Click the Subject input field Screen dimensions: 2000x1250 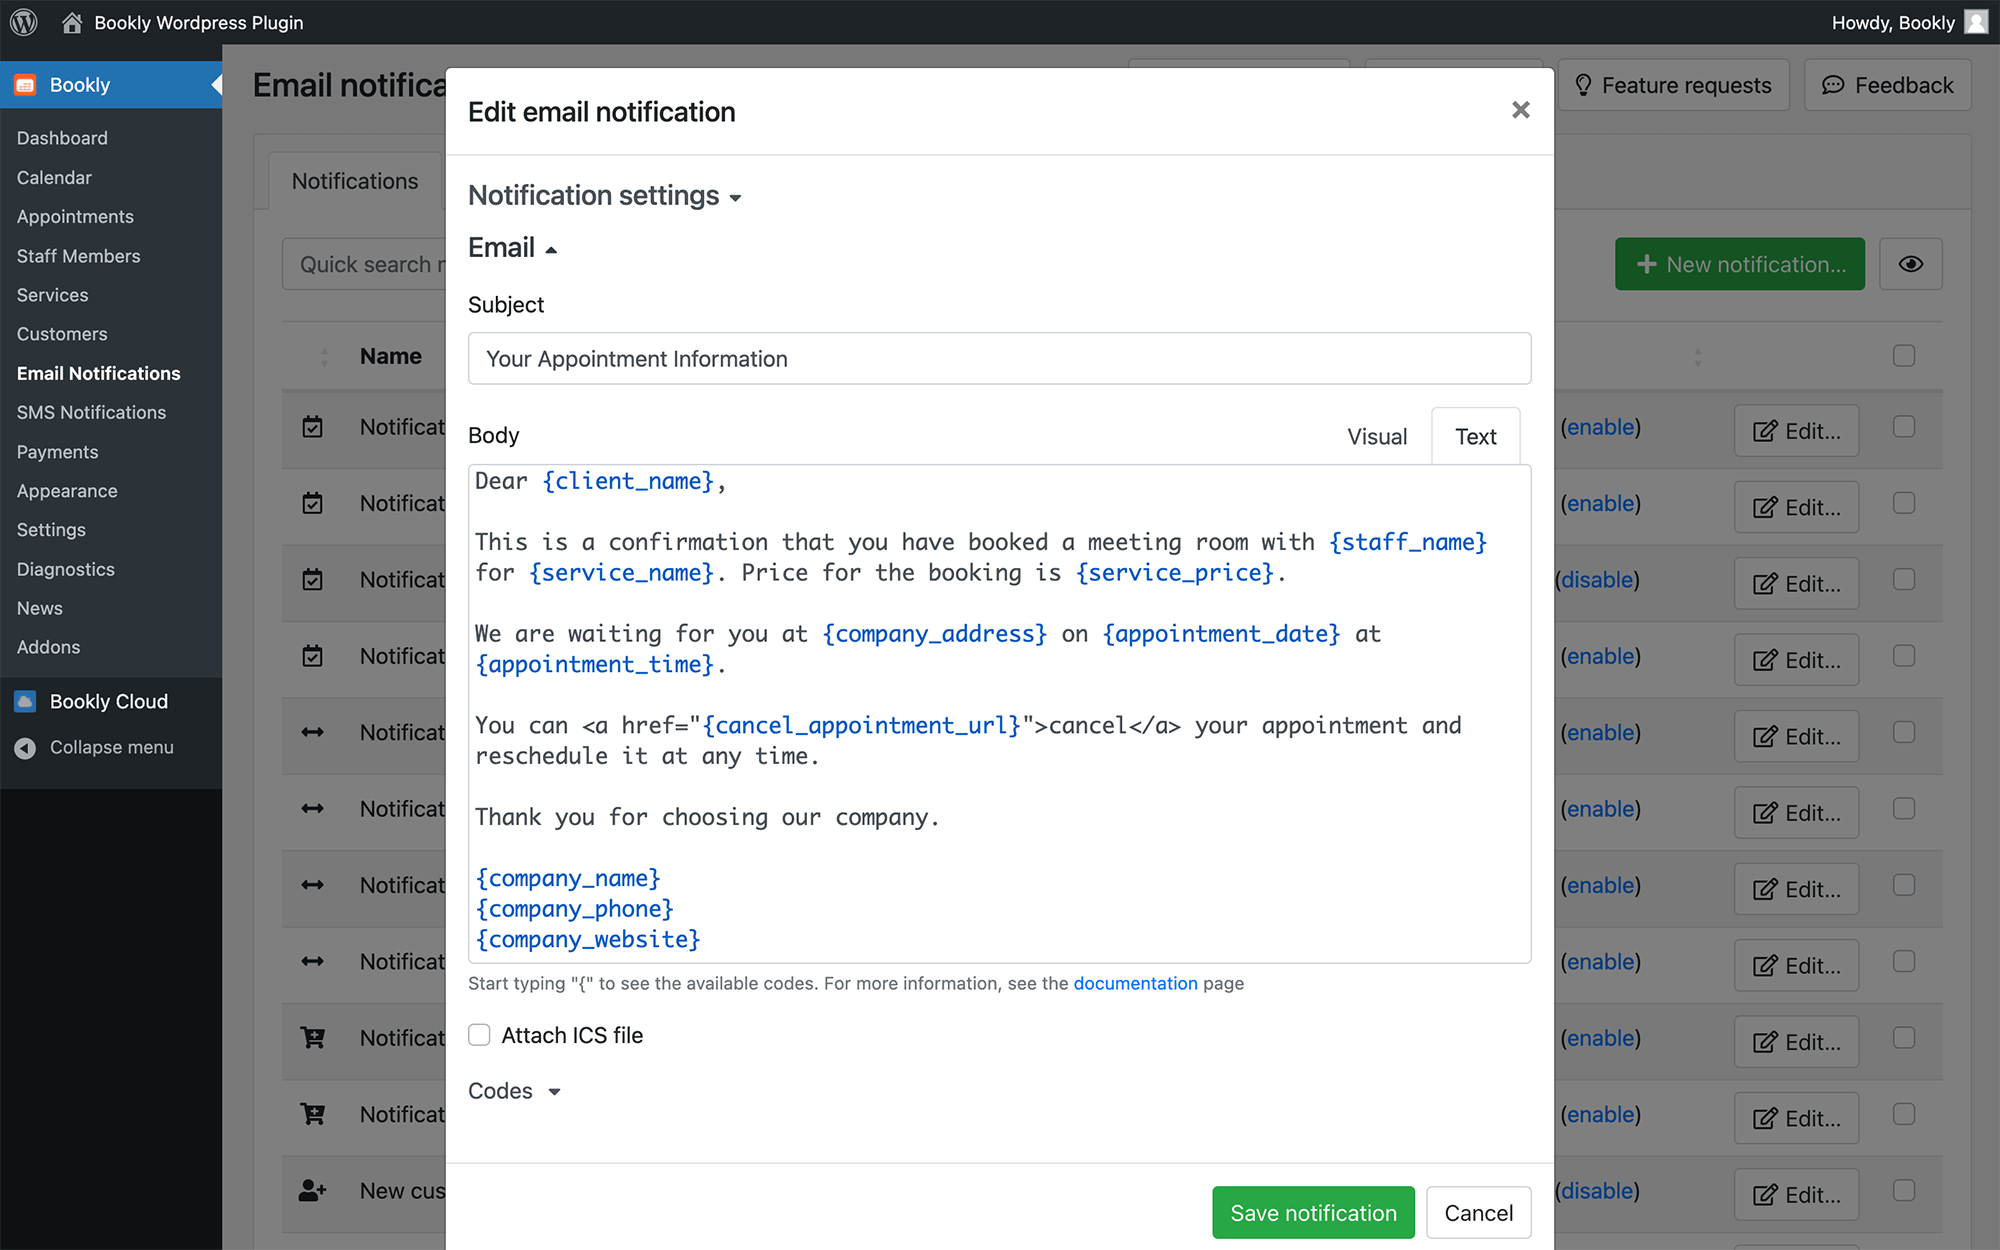pyautogui.click(x=999, y=358)
